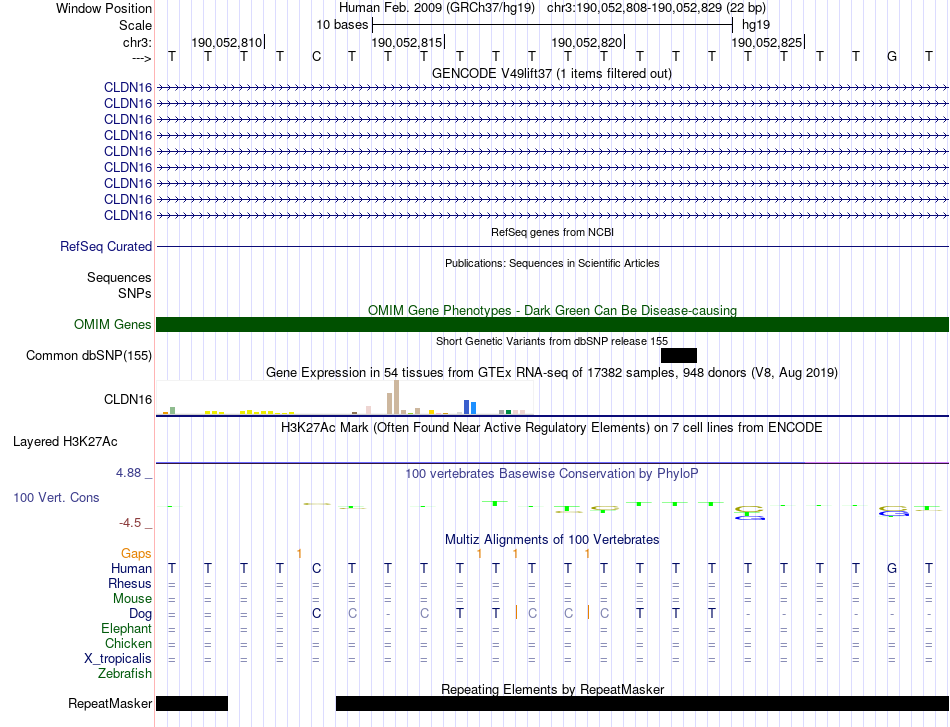Click the chr3: base position label
The image size is (950, 727).
pyautogui.click(x=137, y=42)
